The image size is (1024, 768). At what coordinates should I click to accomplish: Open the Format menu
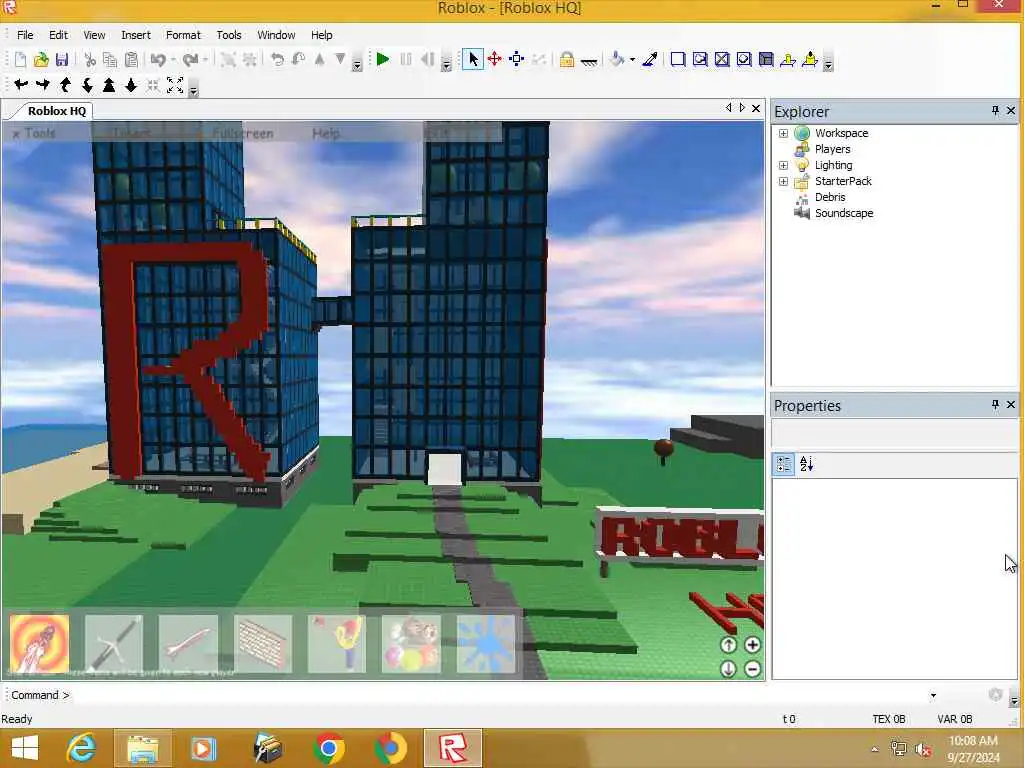click(x=183, y=35)
